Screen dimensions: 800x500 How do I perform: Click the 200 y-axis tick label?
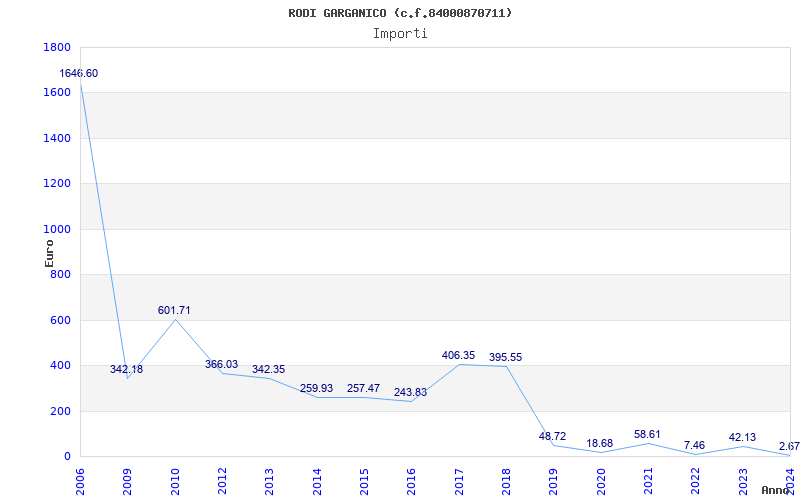pos(61,411)
